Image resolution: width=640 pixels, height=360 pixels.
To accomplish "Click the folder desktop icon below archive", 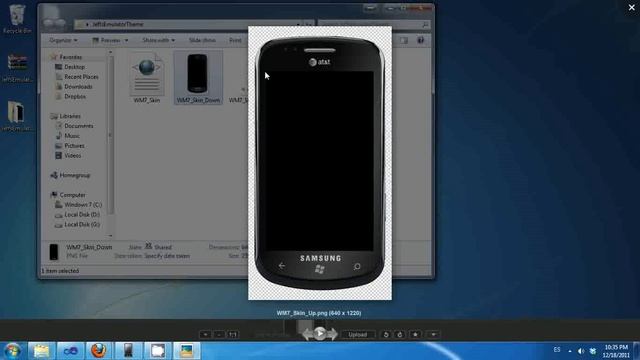I will [17, 116].
